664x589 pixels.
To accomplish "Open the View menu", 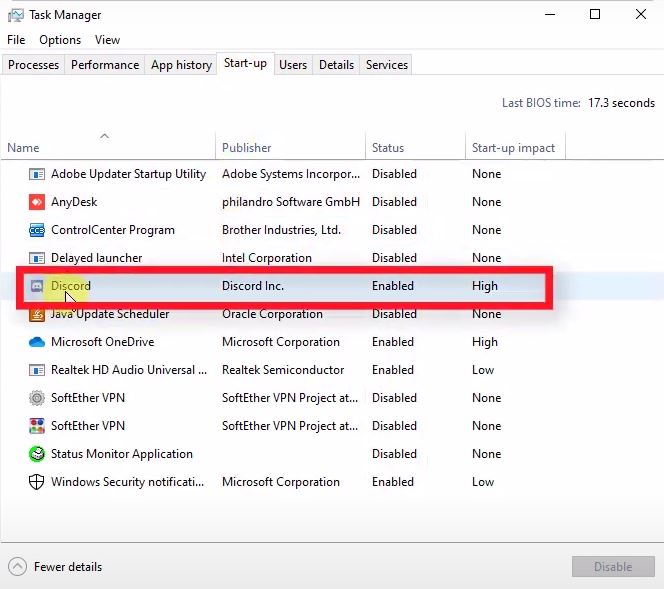I will pos(107,40).
